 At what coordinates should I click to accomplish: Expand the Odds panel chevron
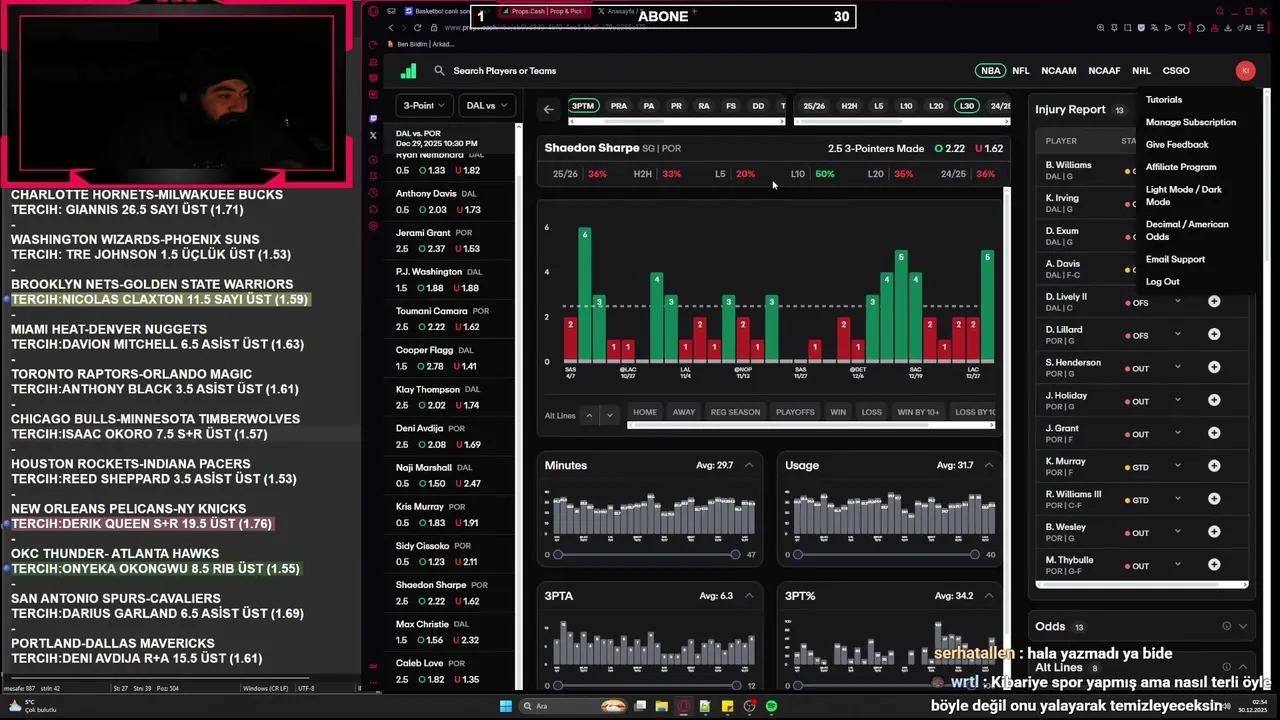point(1243,626)
